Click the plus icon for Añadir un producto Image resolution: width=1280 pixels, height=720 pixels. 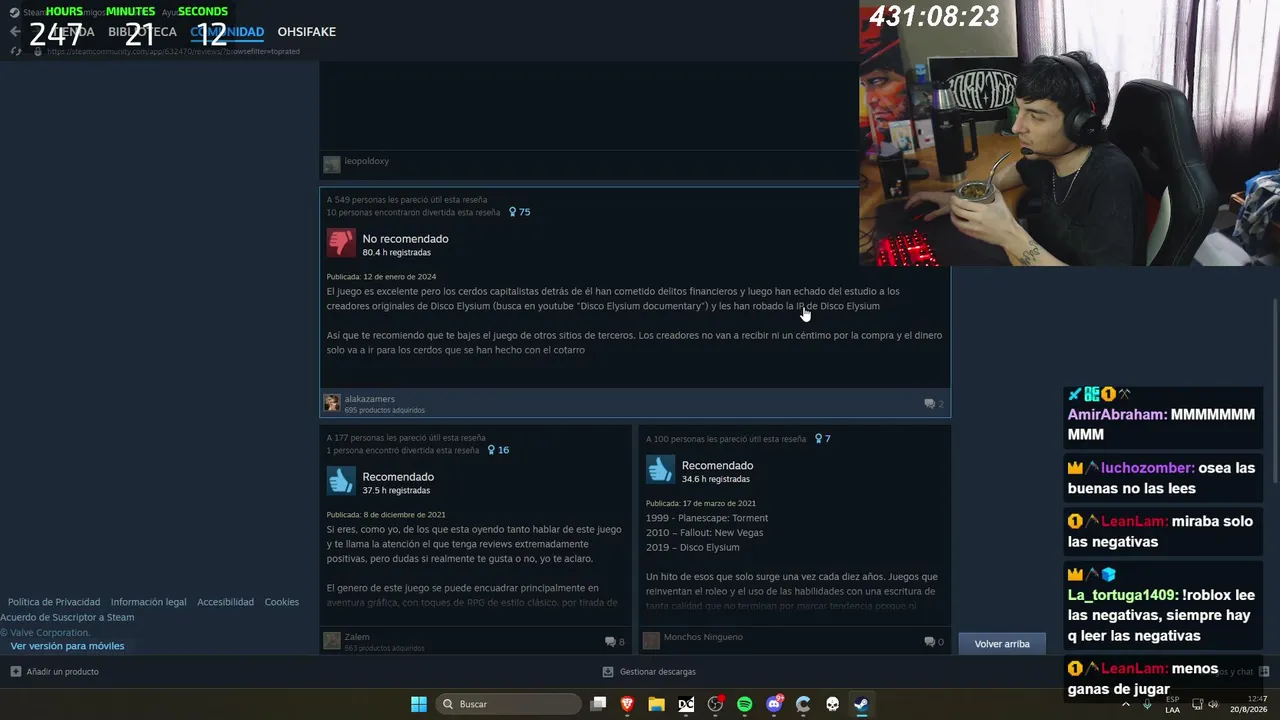click(15, 672)
